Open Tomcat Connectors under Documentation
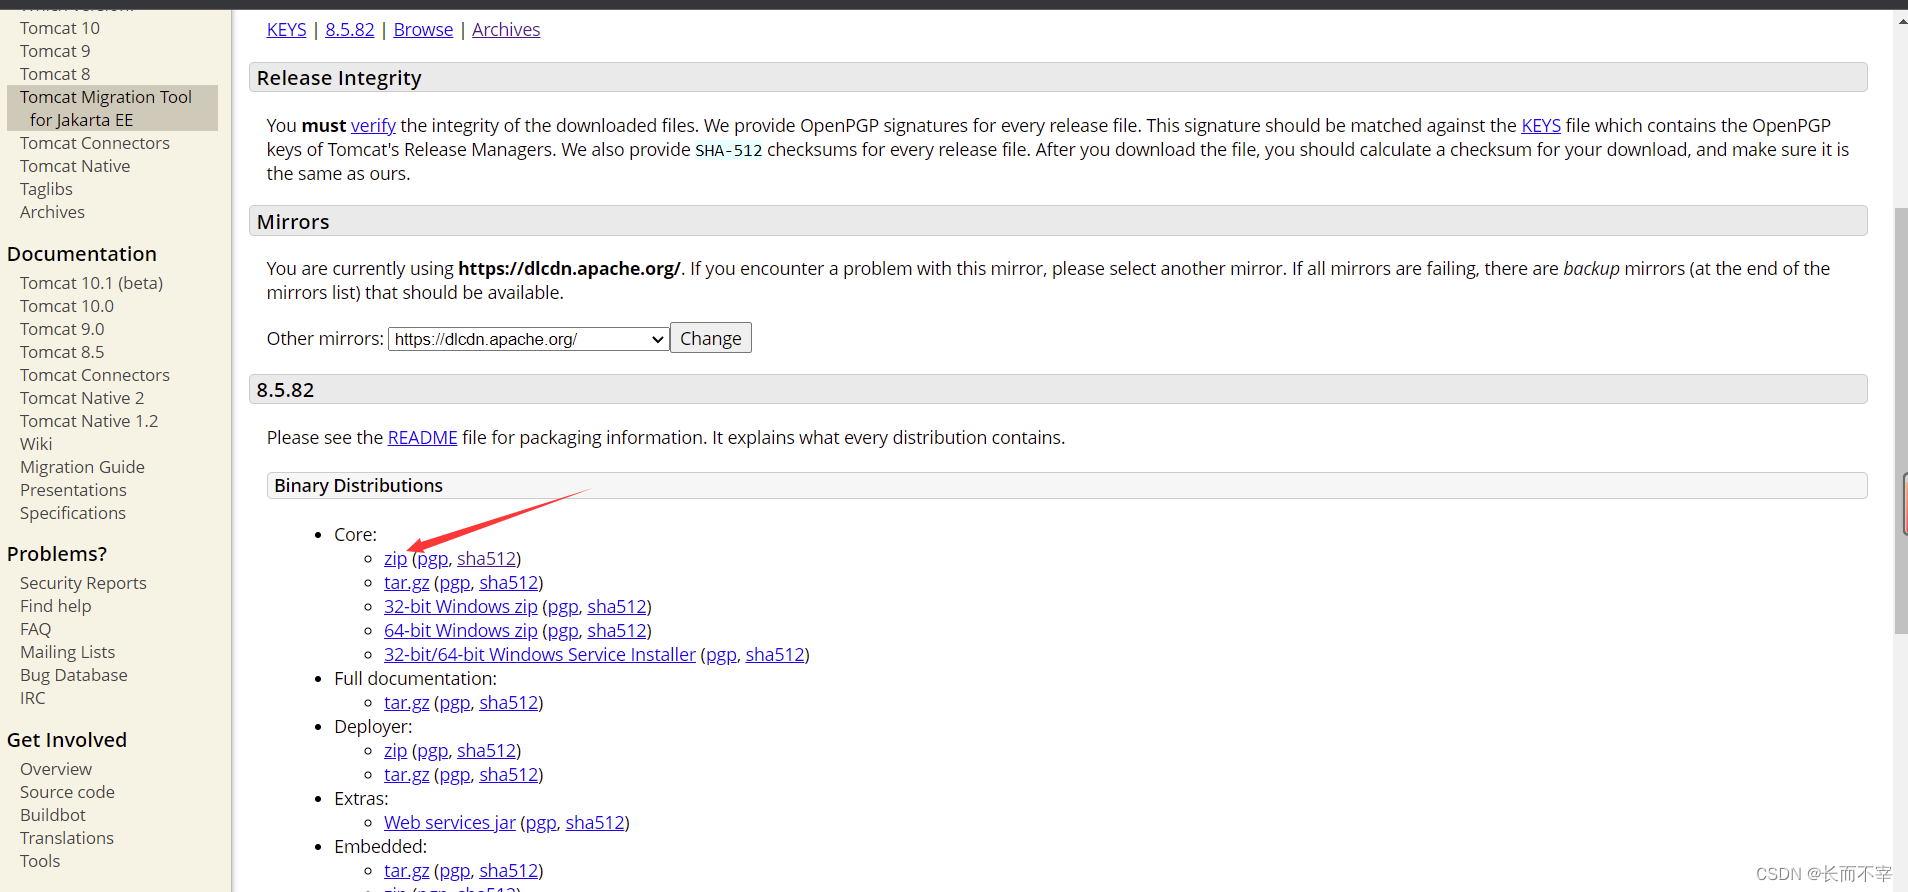 click(95, 375)
